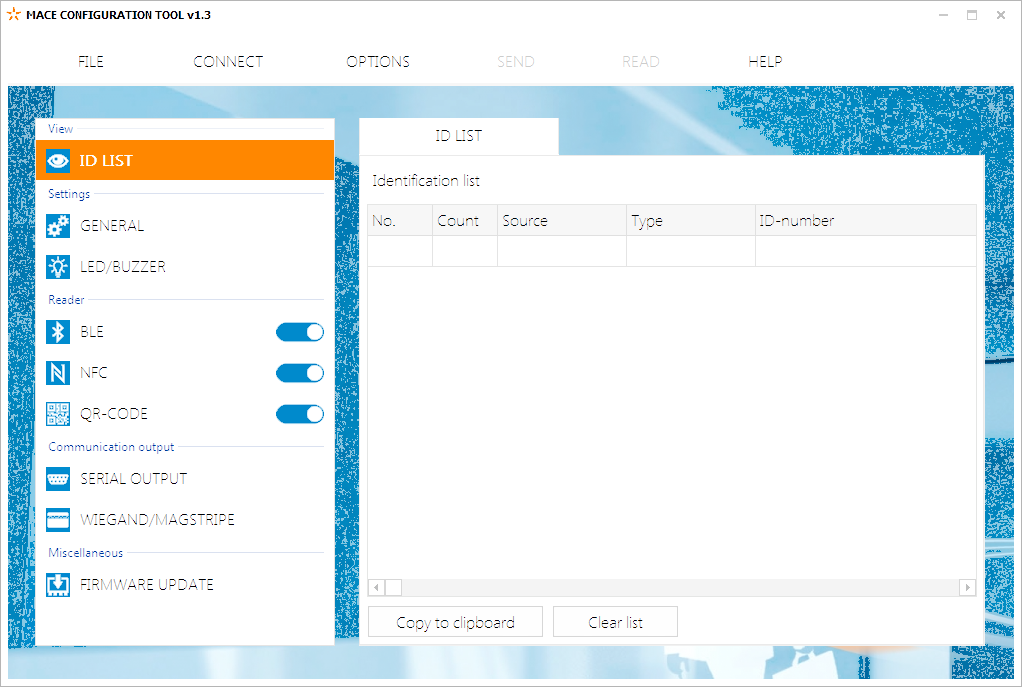The image size is (1022, 687).
Task: Click the QR-CODE icon
Action: (x=57, y=414)
